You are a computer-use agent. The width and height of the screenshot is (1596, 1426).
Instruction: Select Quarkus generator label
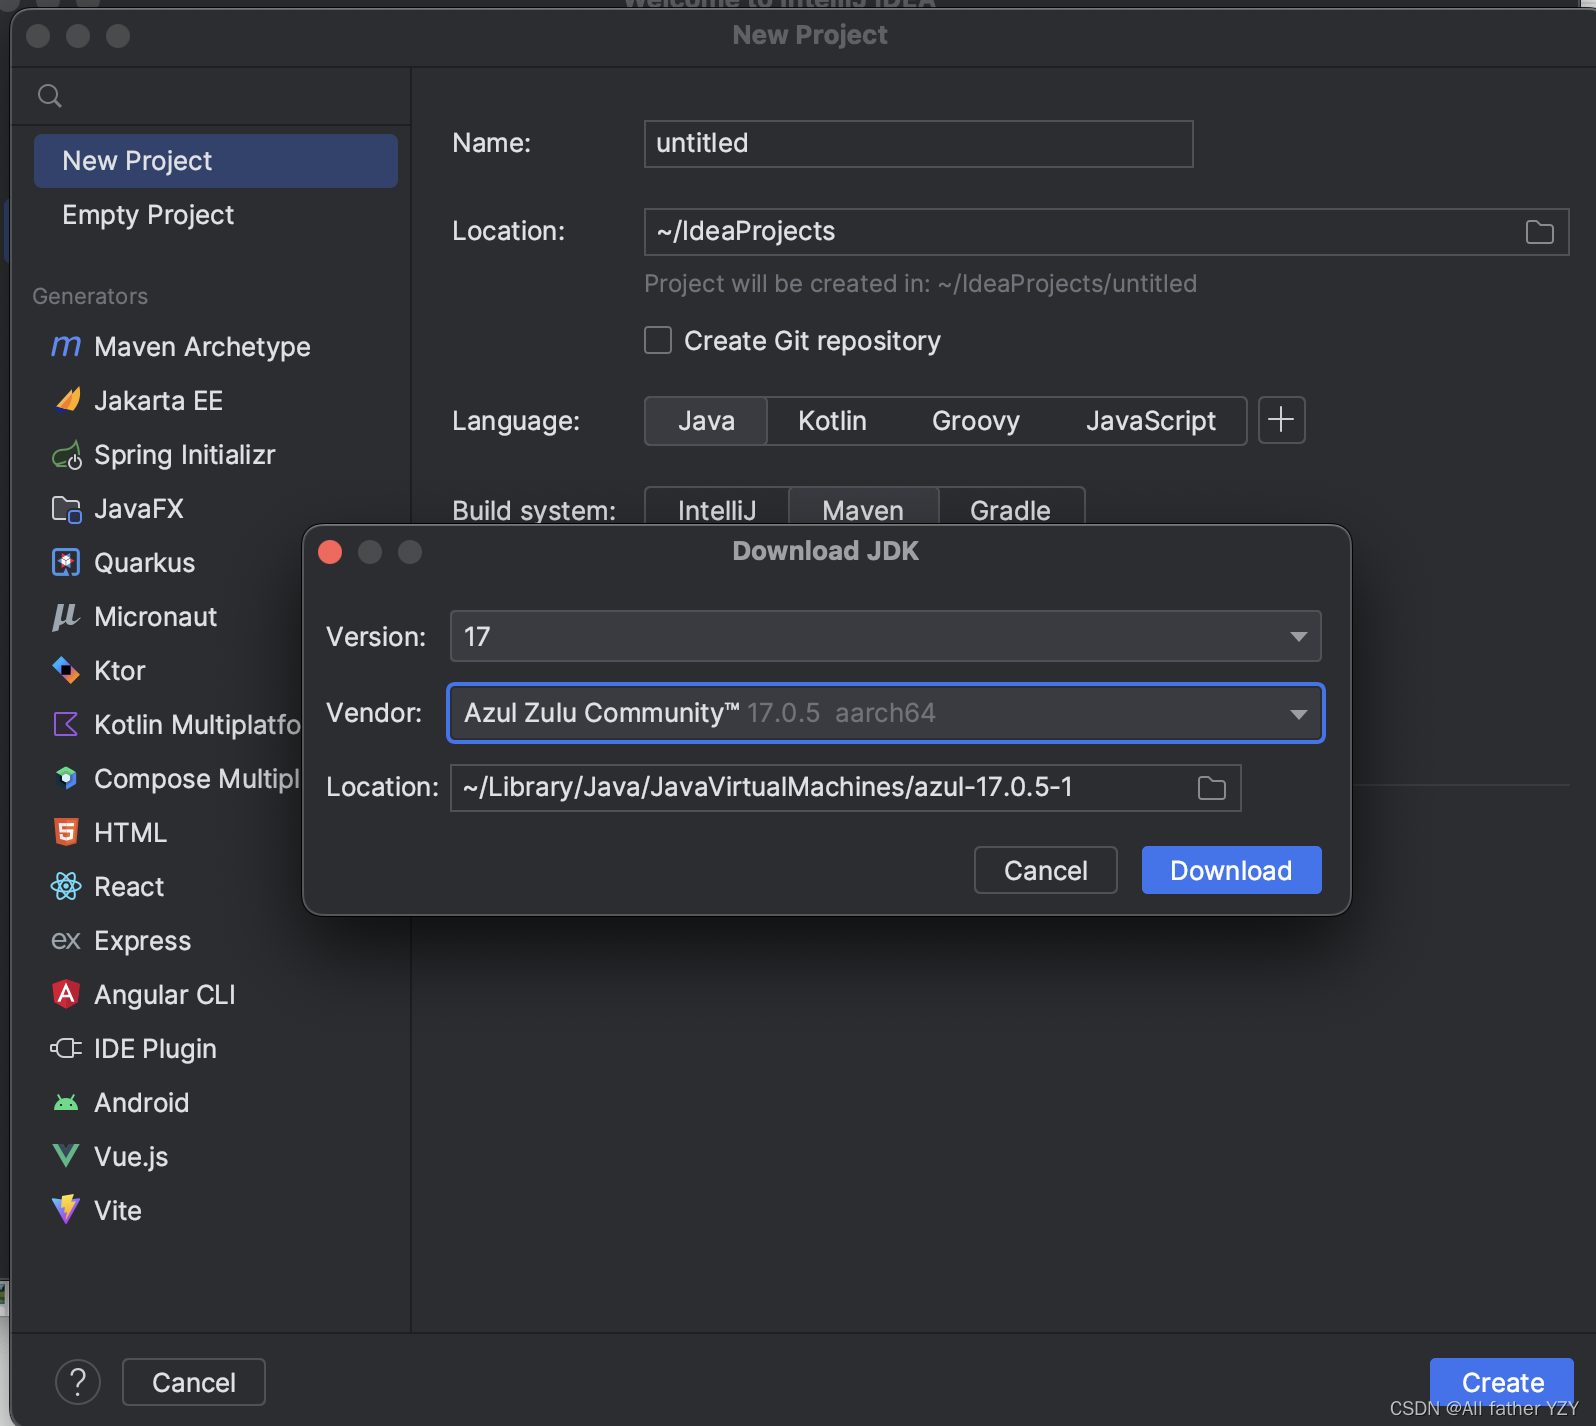(144, 563)
